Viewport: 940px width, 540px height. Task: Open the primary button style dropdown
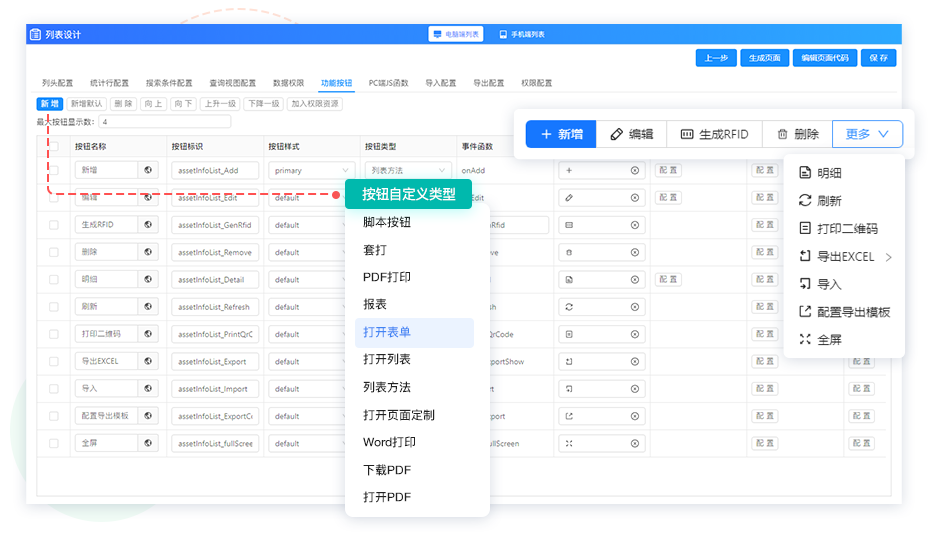pyautogui.click(x=311, y=171)
